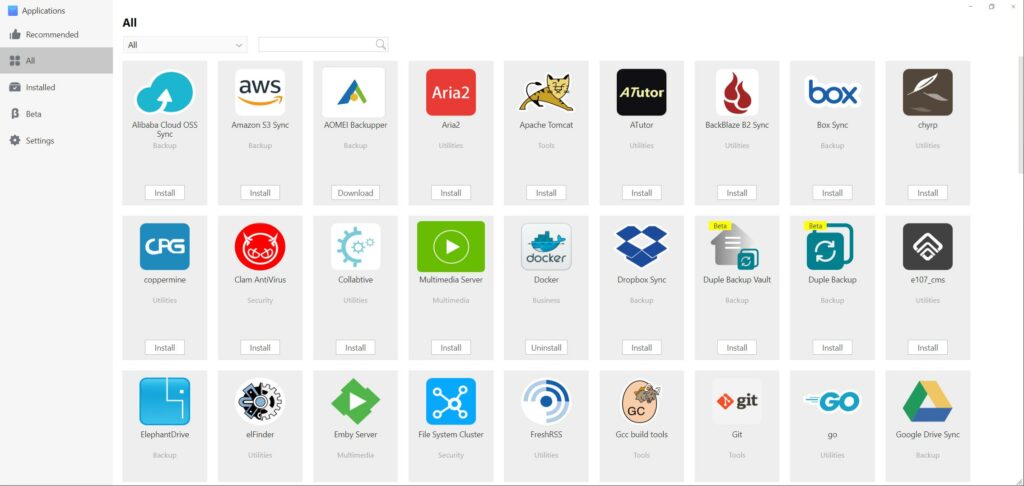
Task: Click the vertical scrollbar on the right
Action: click(x=1018, y=120)
